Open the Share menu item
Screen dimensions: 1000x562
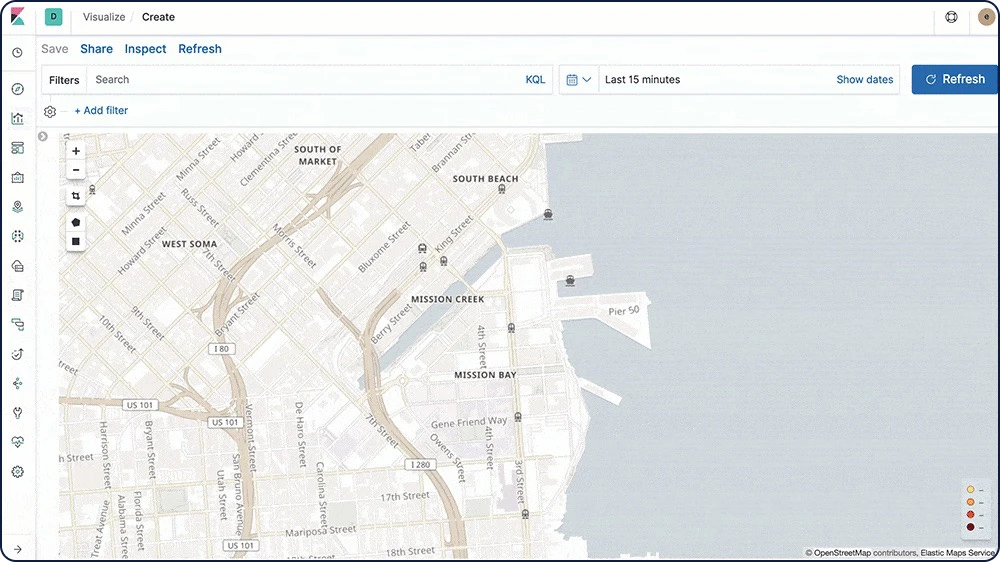point(96,49)
